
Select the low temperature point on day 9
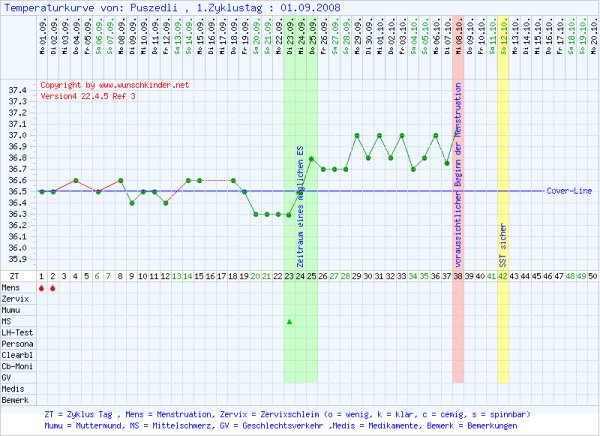point(132,202)
